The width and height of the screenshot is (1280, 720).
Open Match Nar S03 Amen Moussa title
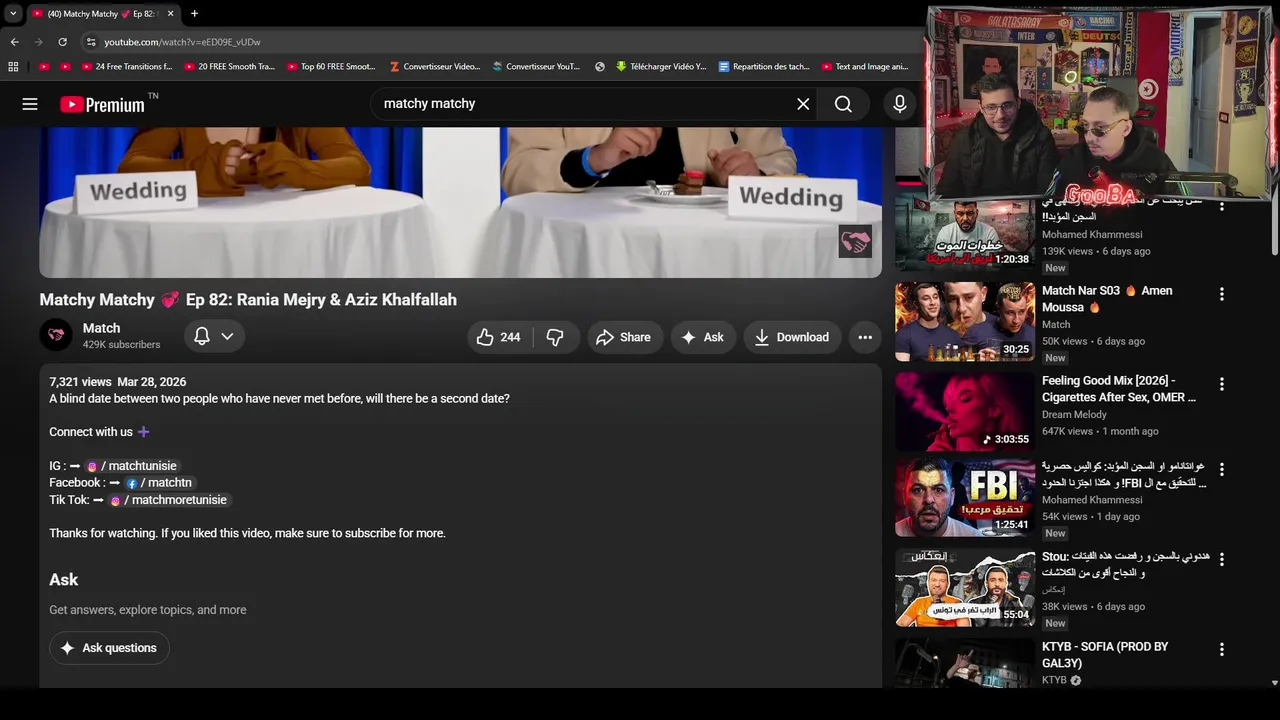click(1107, 299)
